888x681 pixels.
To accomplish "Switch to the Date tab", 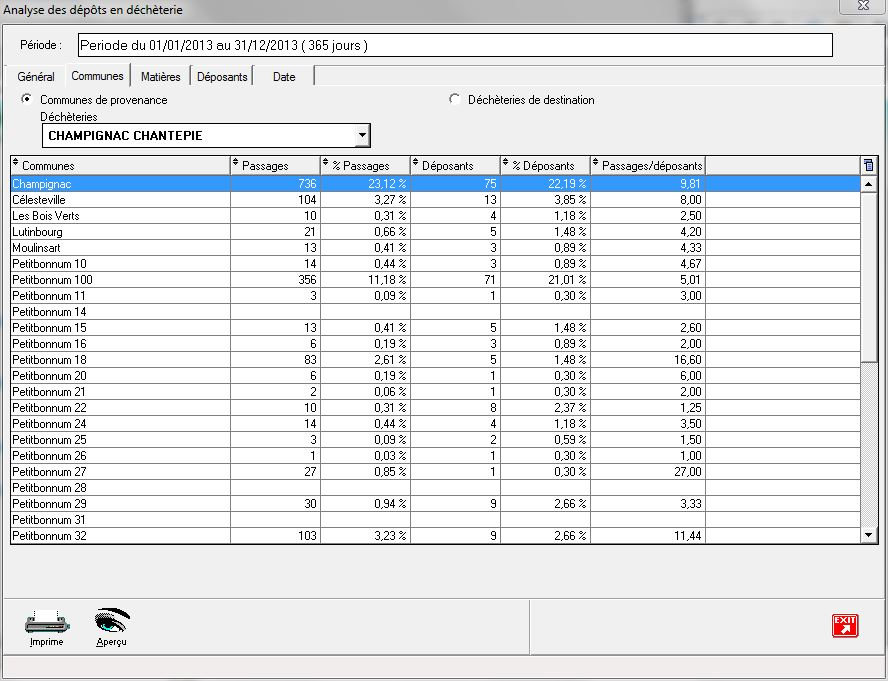I will point(284,77).
